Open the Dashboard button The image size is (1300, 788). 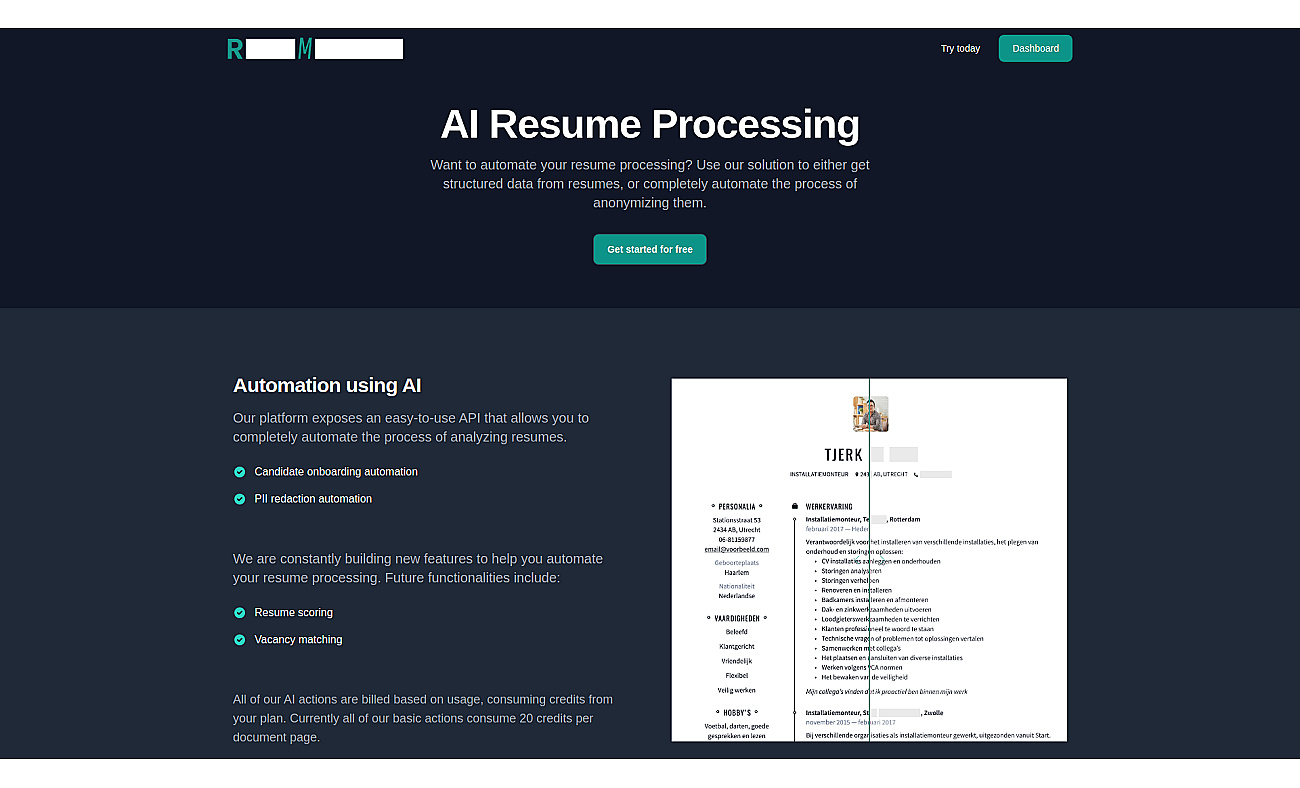[1035, 49]
